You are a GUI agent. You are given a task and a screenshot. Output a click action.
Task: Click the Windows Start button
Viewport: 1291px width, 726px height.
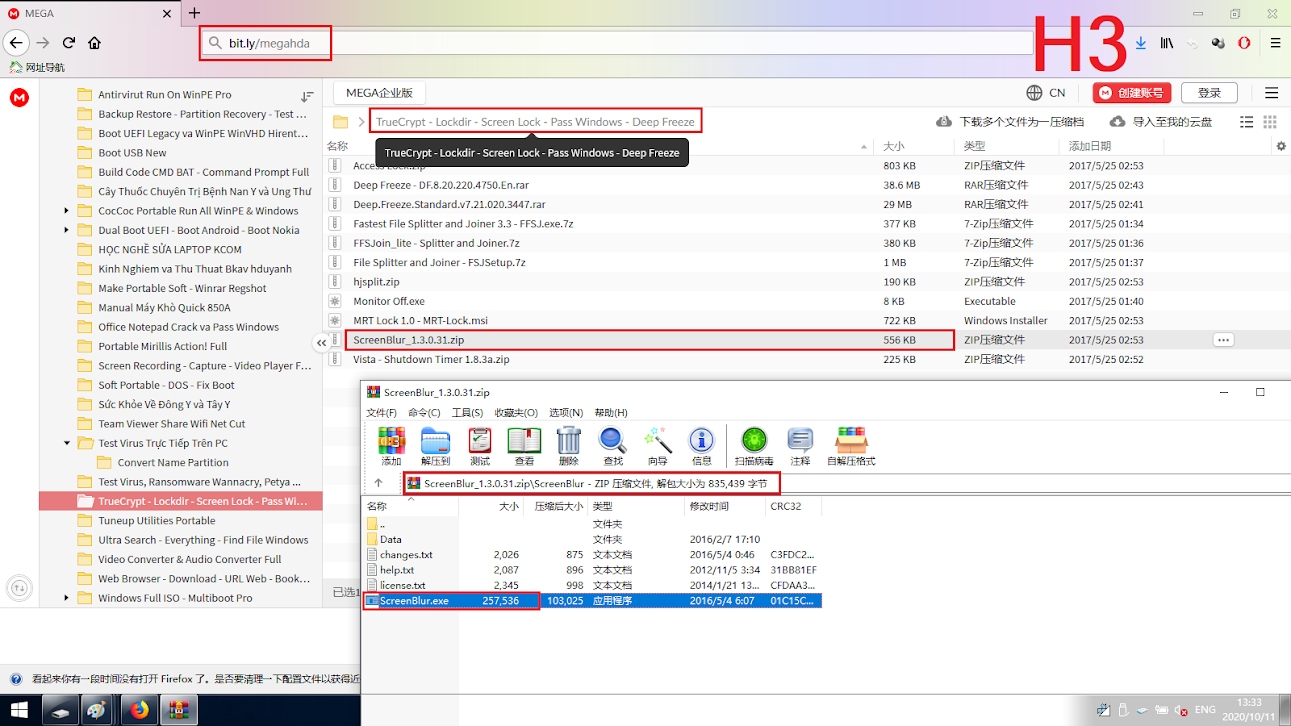click(x=20, y=710)
